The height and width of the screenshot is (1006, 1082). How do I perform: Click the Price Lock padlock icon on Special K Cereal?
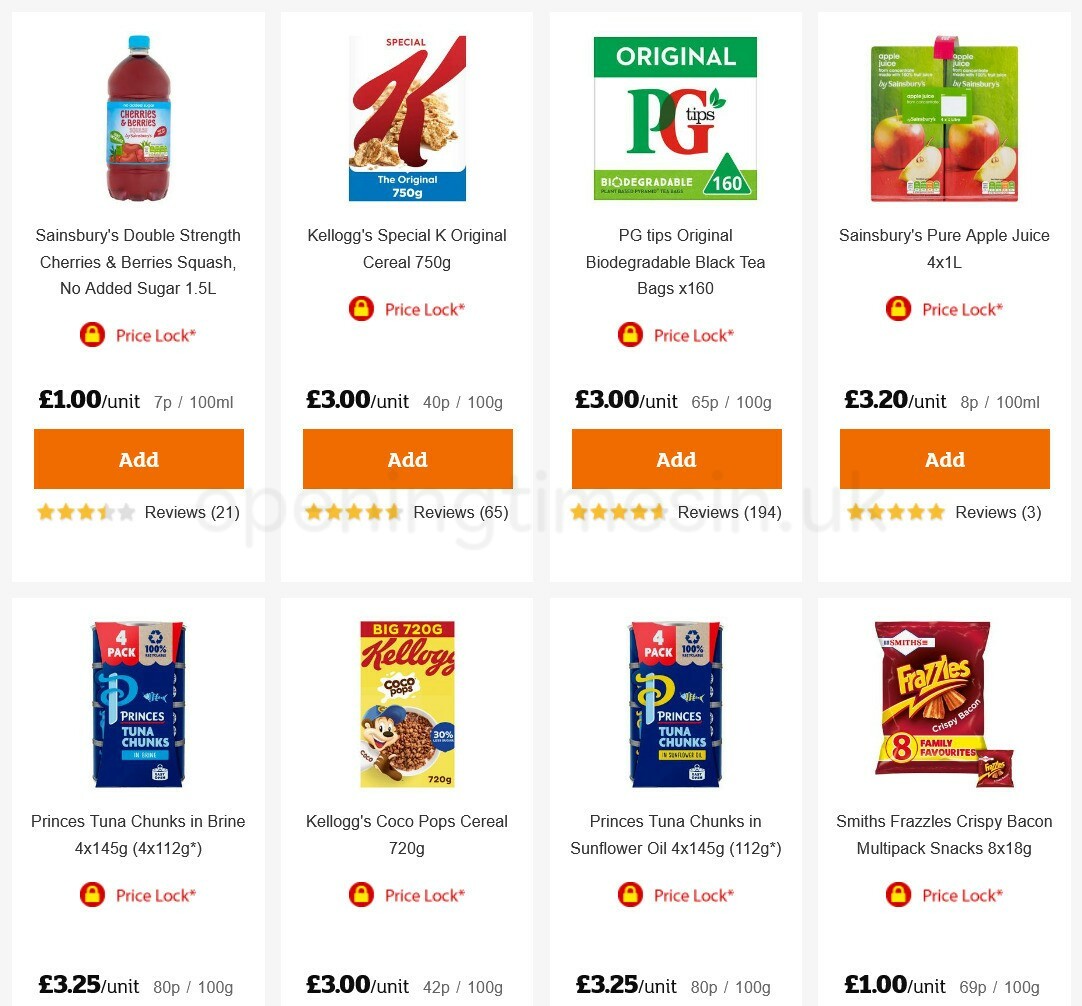point(361,308)
